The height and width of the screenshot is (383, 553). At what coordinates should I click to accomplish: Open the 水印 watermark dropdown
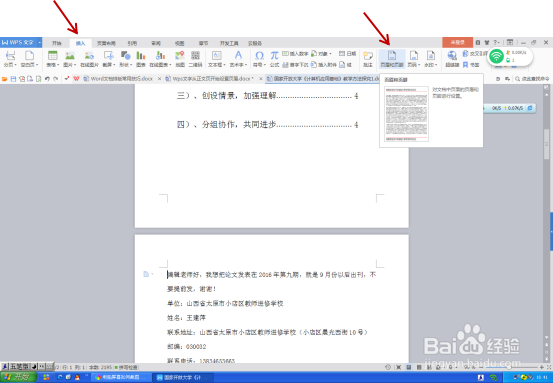(x=431, y=59)
